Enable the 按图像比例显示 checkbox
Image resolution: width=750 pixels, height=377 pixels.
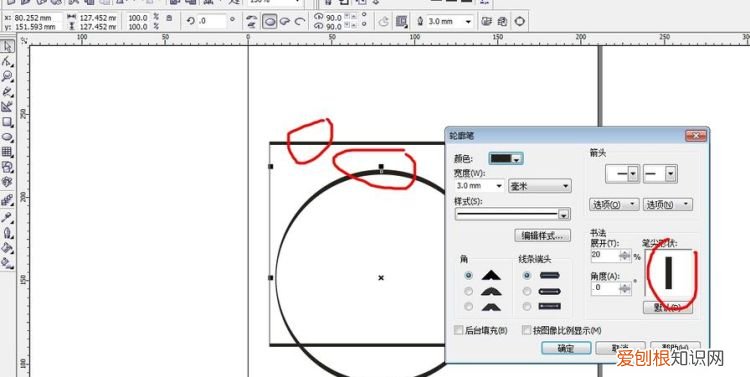pyautogui.click(x=527, y=330)
